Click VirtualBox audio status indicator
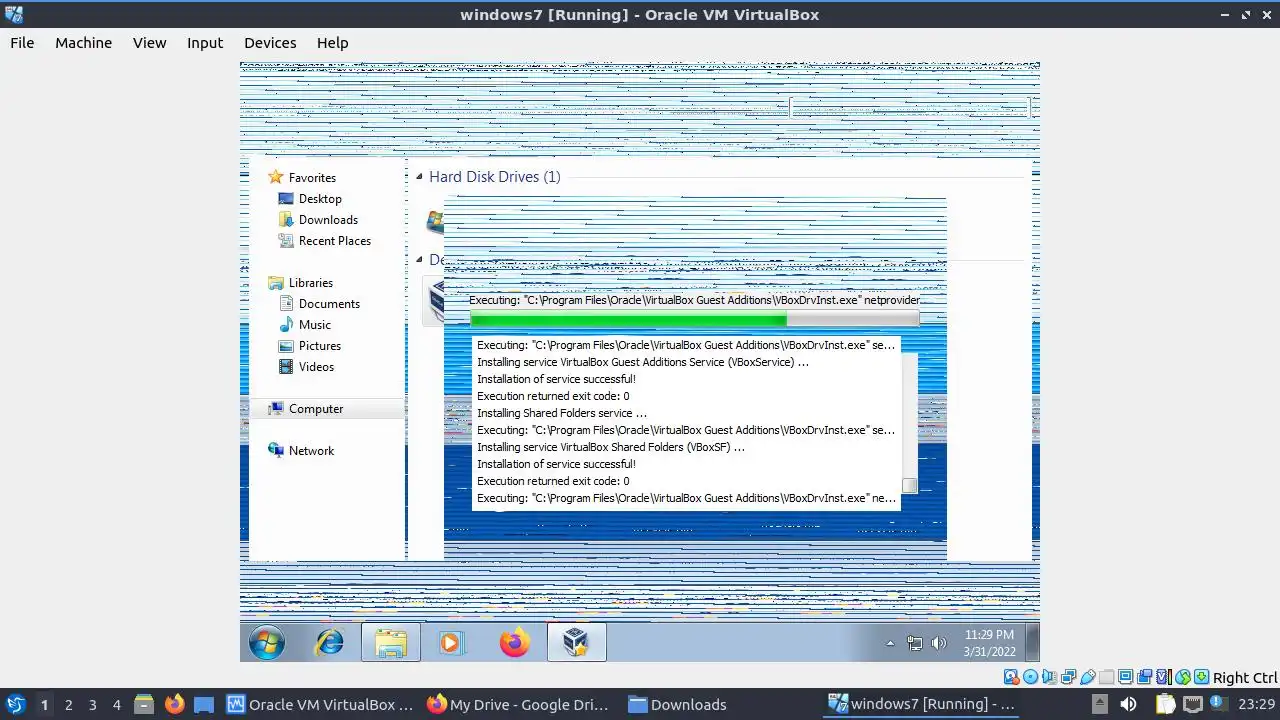Screen dimensions: 1280x720 pyautogui.click(x=1050, y=677)
